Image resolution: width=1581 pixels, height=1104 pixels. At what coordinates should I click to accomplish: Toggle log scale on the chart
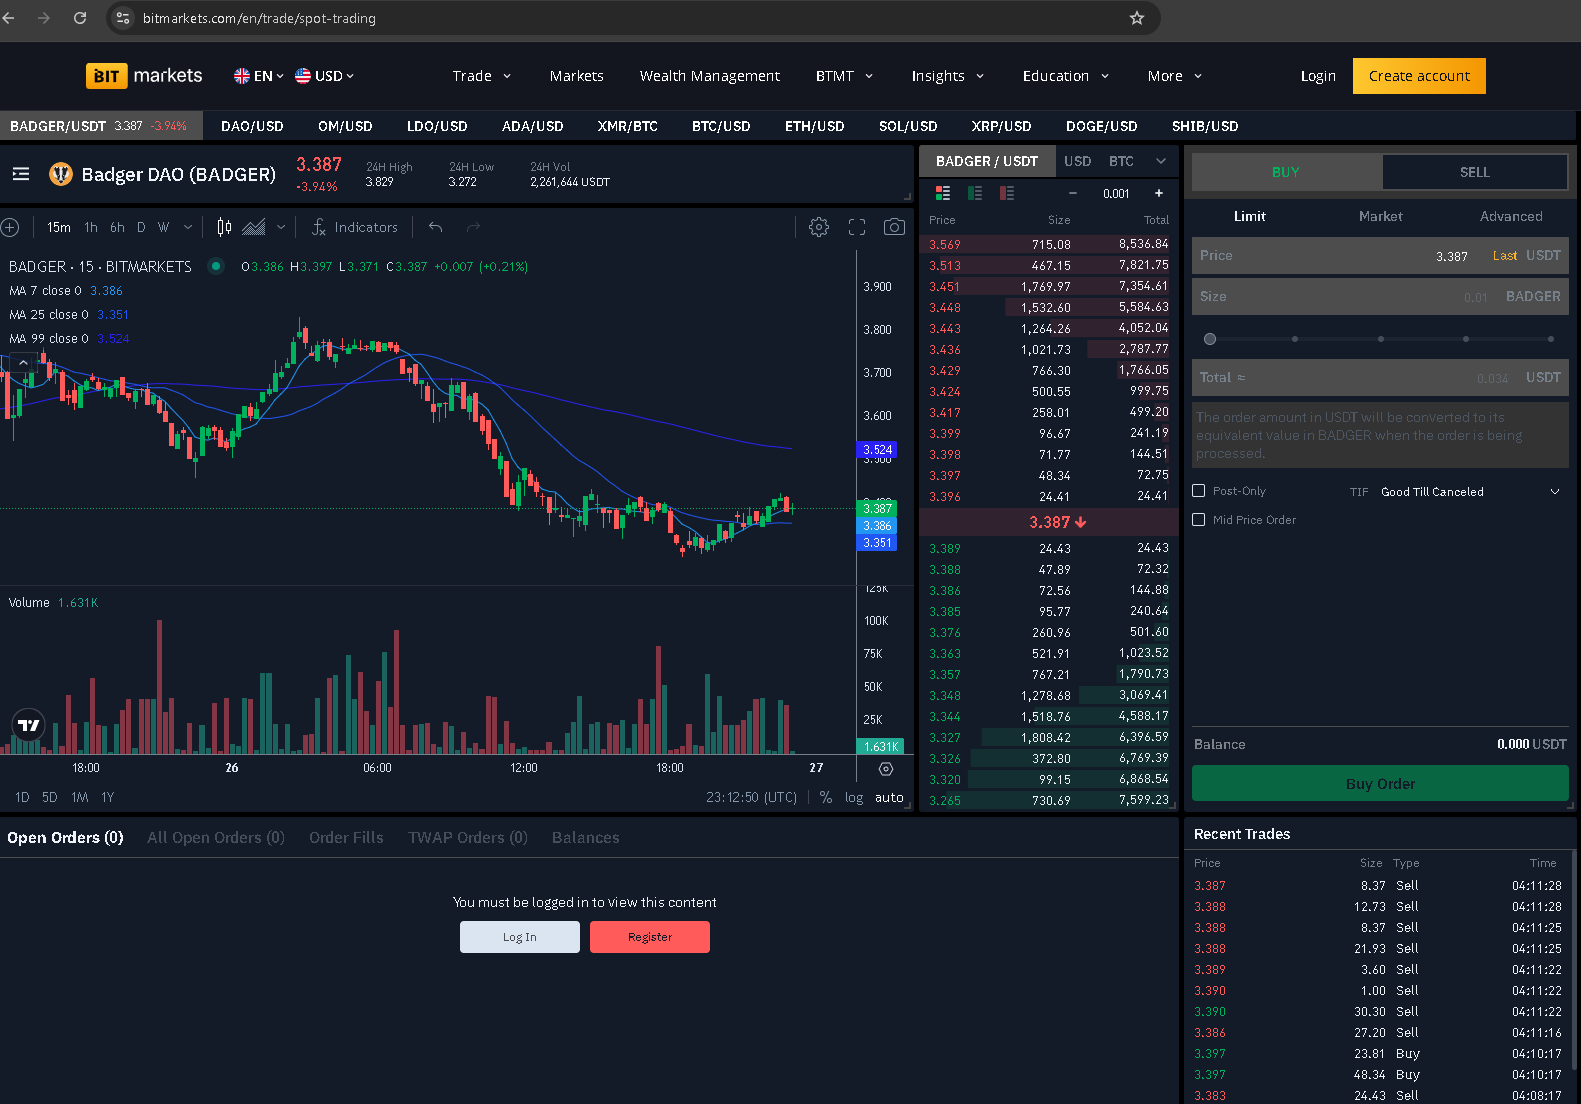(854, 797)
